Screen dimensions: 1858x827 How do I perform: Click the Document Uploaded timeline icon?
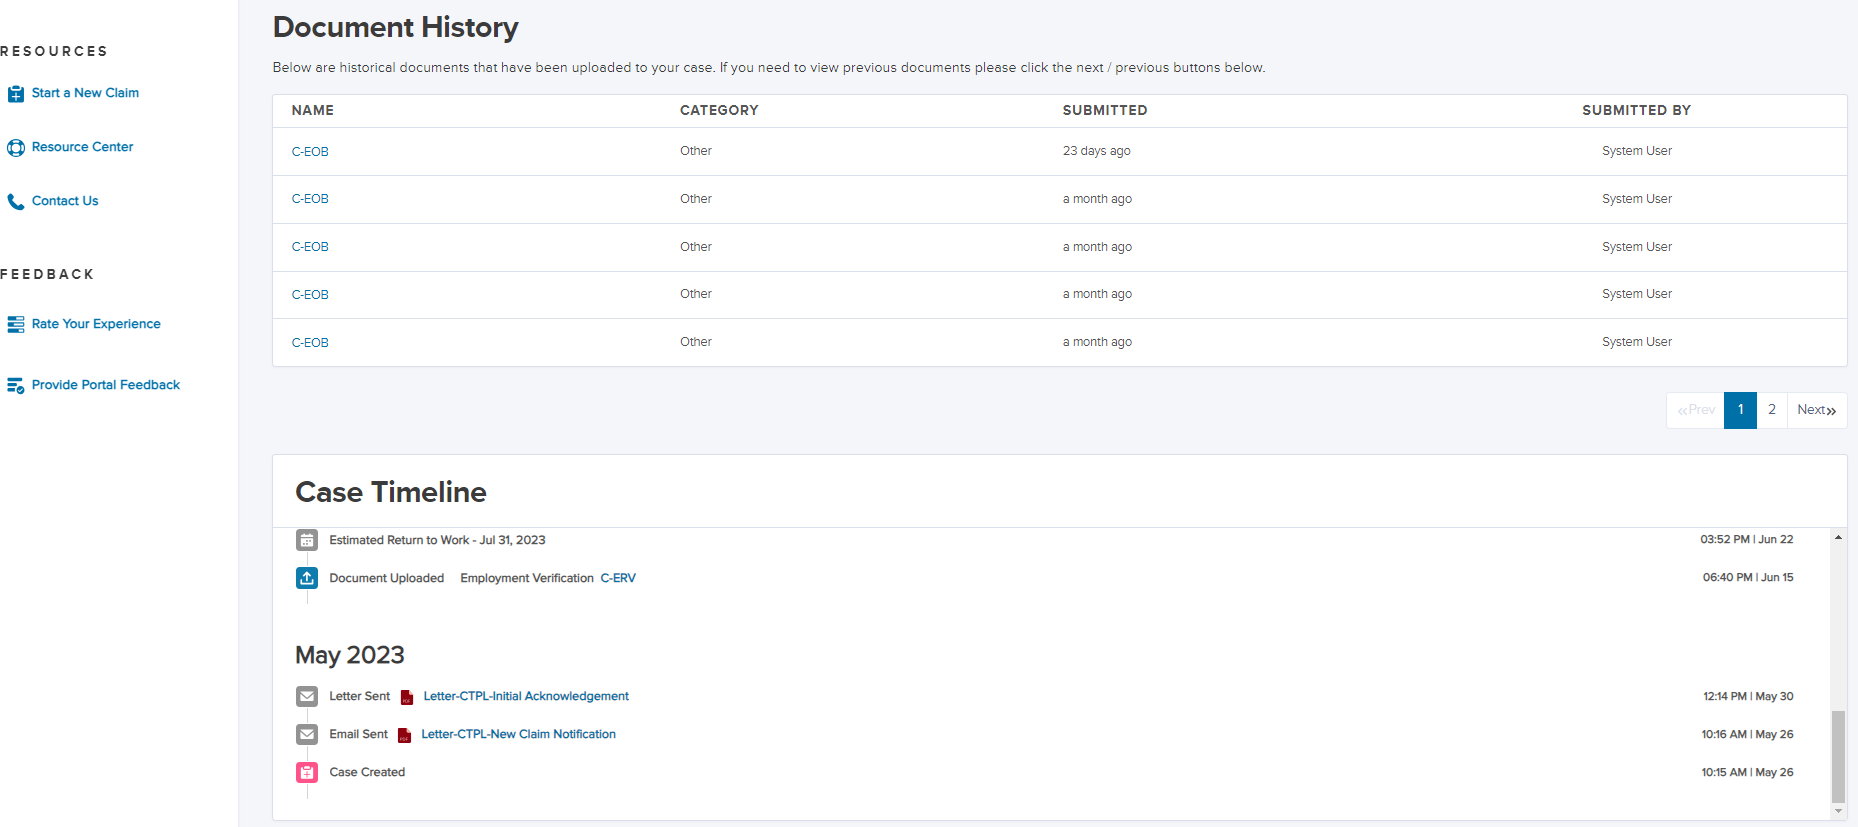coord(307,578)
